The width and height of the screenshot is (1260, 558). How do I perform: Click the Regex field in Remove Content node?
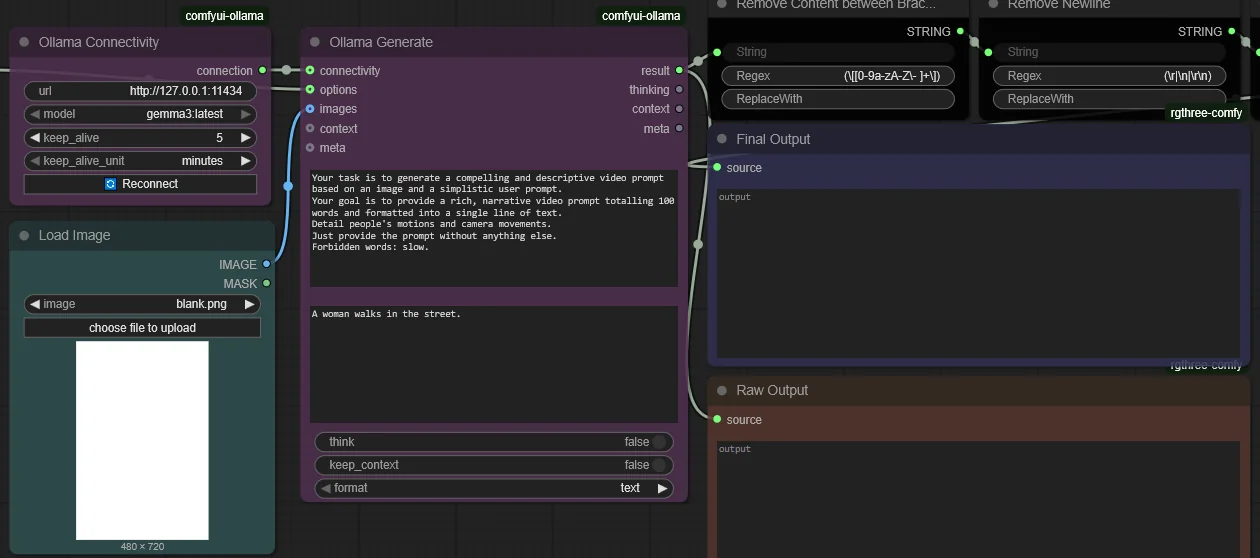[x=838, y=76]
